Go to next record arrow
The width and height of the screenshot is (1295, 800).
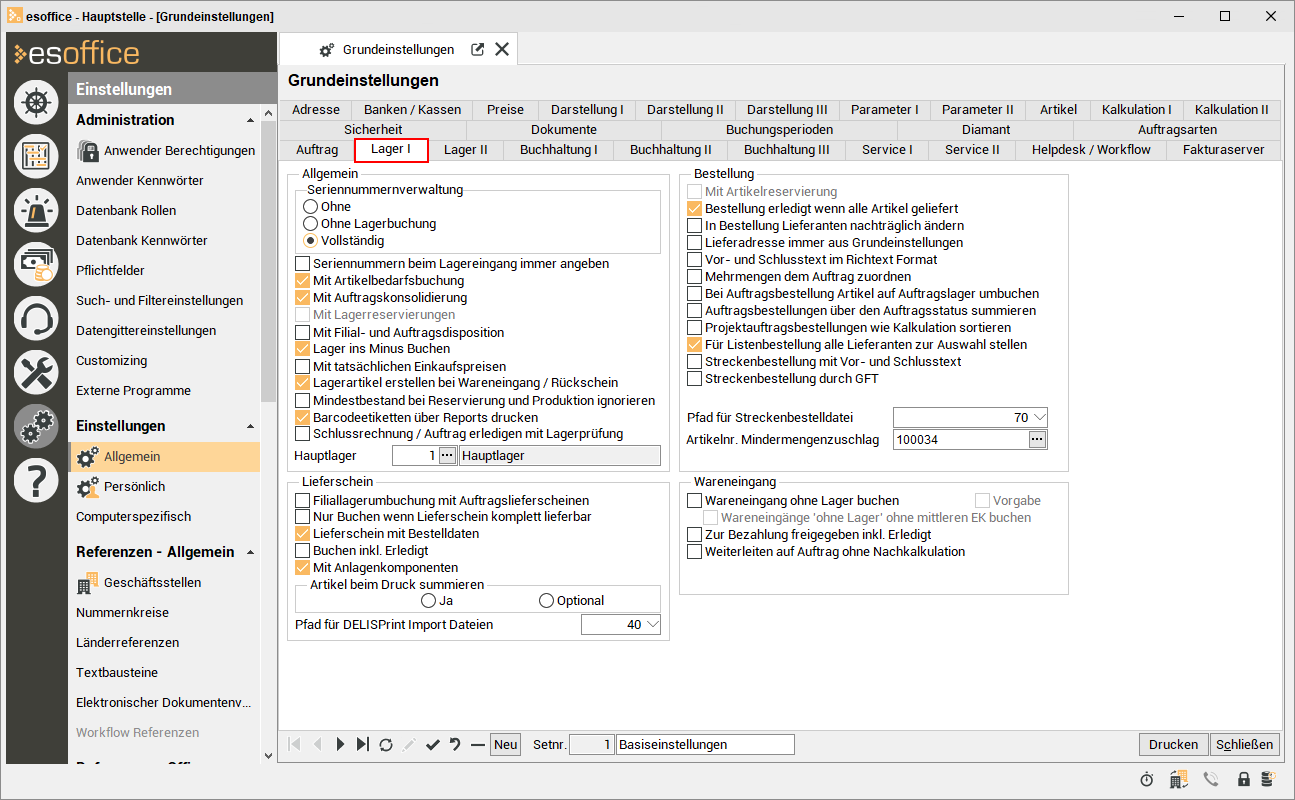coord(340,744)
